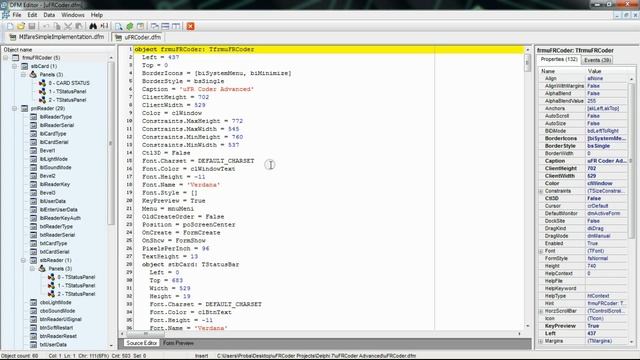Screen dimensions: 640x360
Task: Expand the Constraints property row
Action: (541, 191)
